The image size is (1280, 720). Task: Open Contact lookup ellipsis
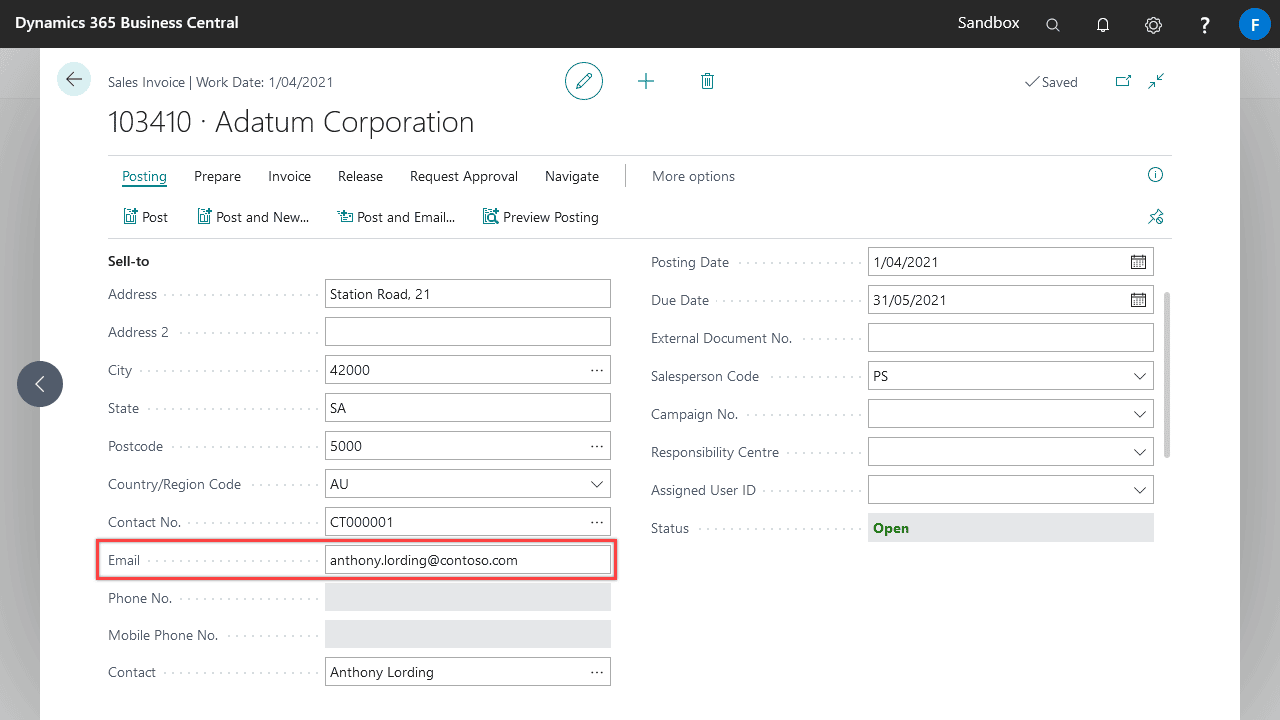(x=597, y=672)
